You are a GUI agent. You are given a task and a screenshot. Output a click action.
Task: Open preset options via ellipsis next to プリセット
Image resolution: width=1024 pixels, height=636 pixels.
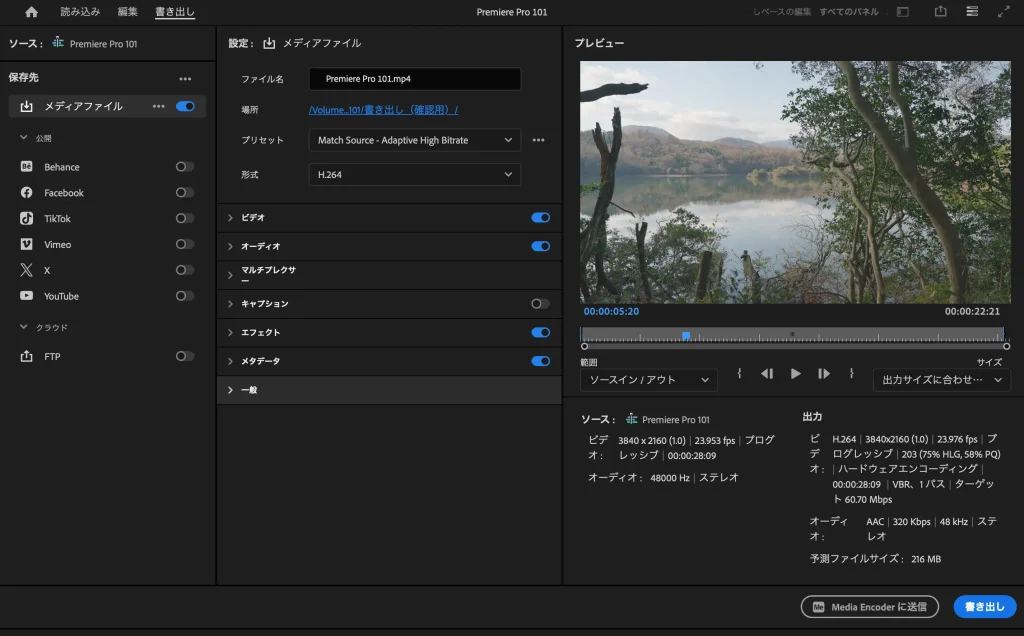tap(539, 140)
